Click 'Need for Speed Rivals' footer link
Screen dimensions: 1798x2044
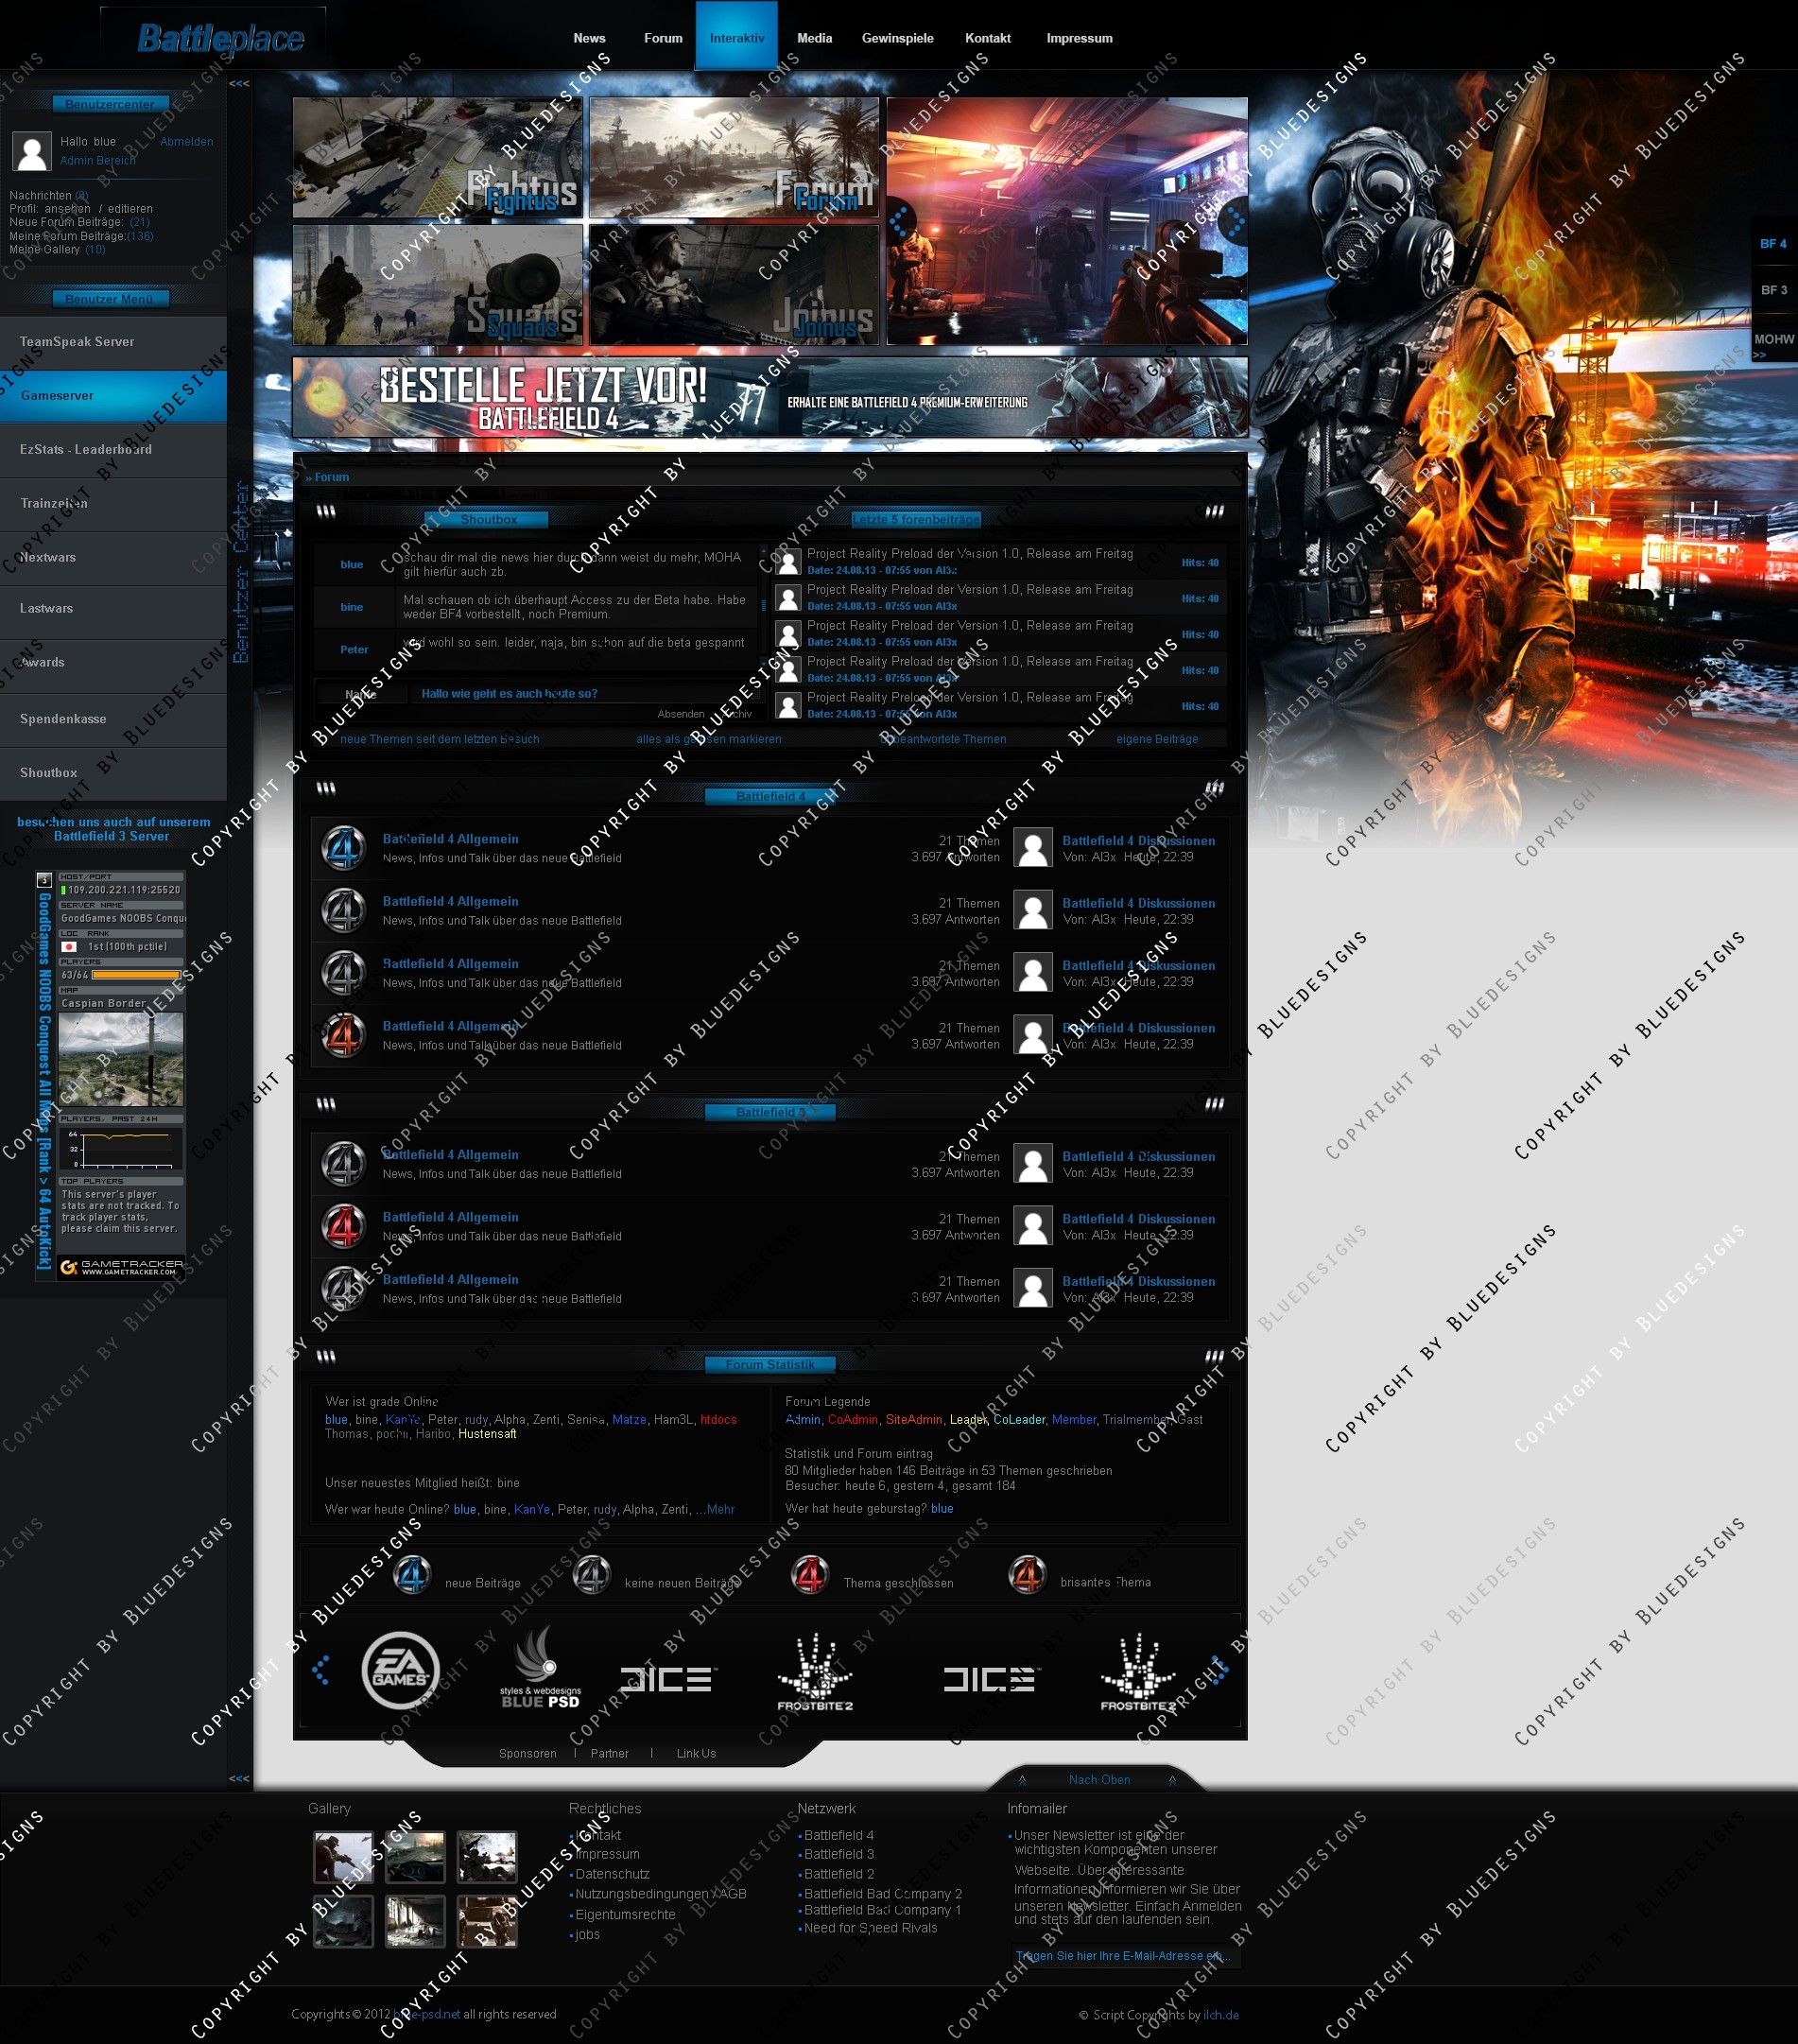[870, 1928]
